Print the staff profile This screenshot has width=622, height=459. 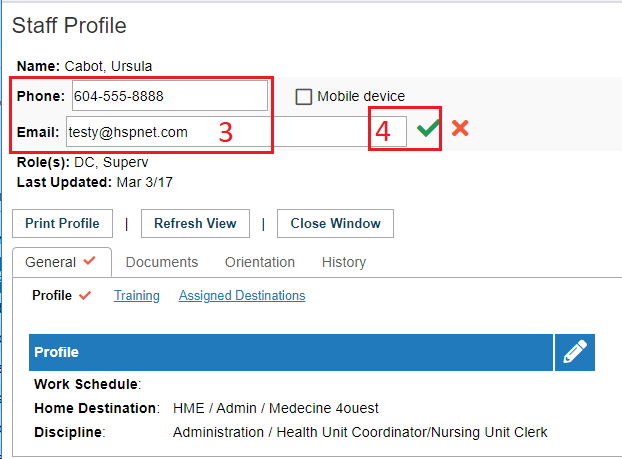point(62,223)
